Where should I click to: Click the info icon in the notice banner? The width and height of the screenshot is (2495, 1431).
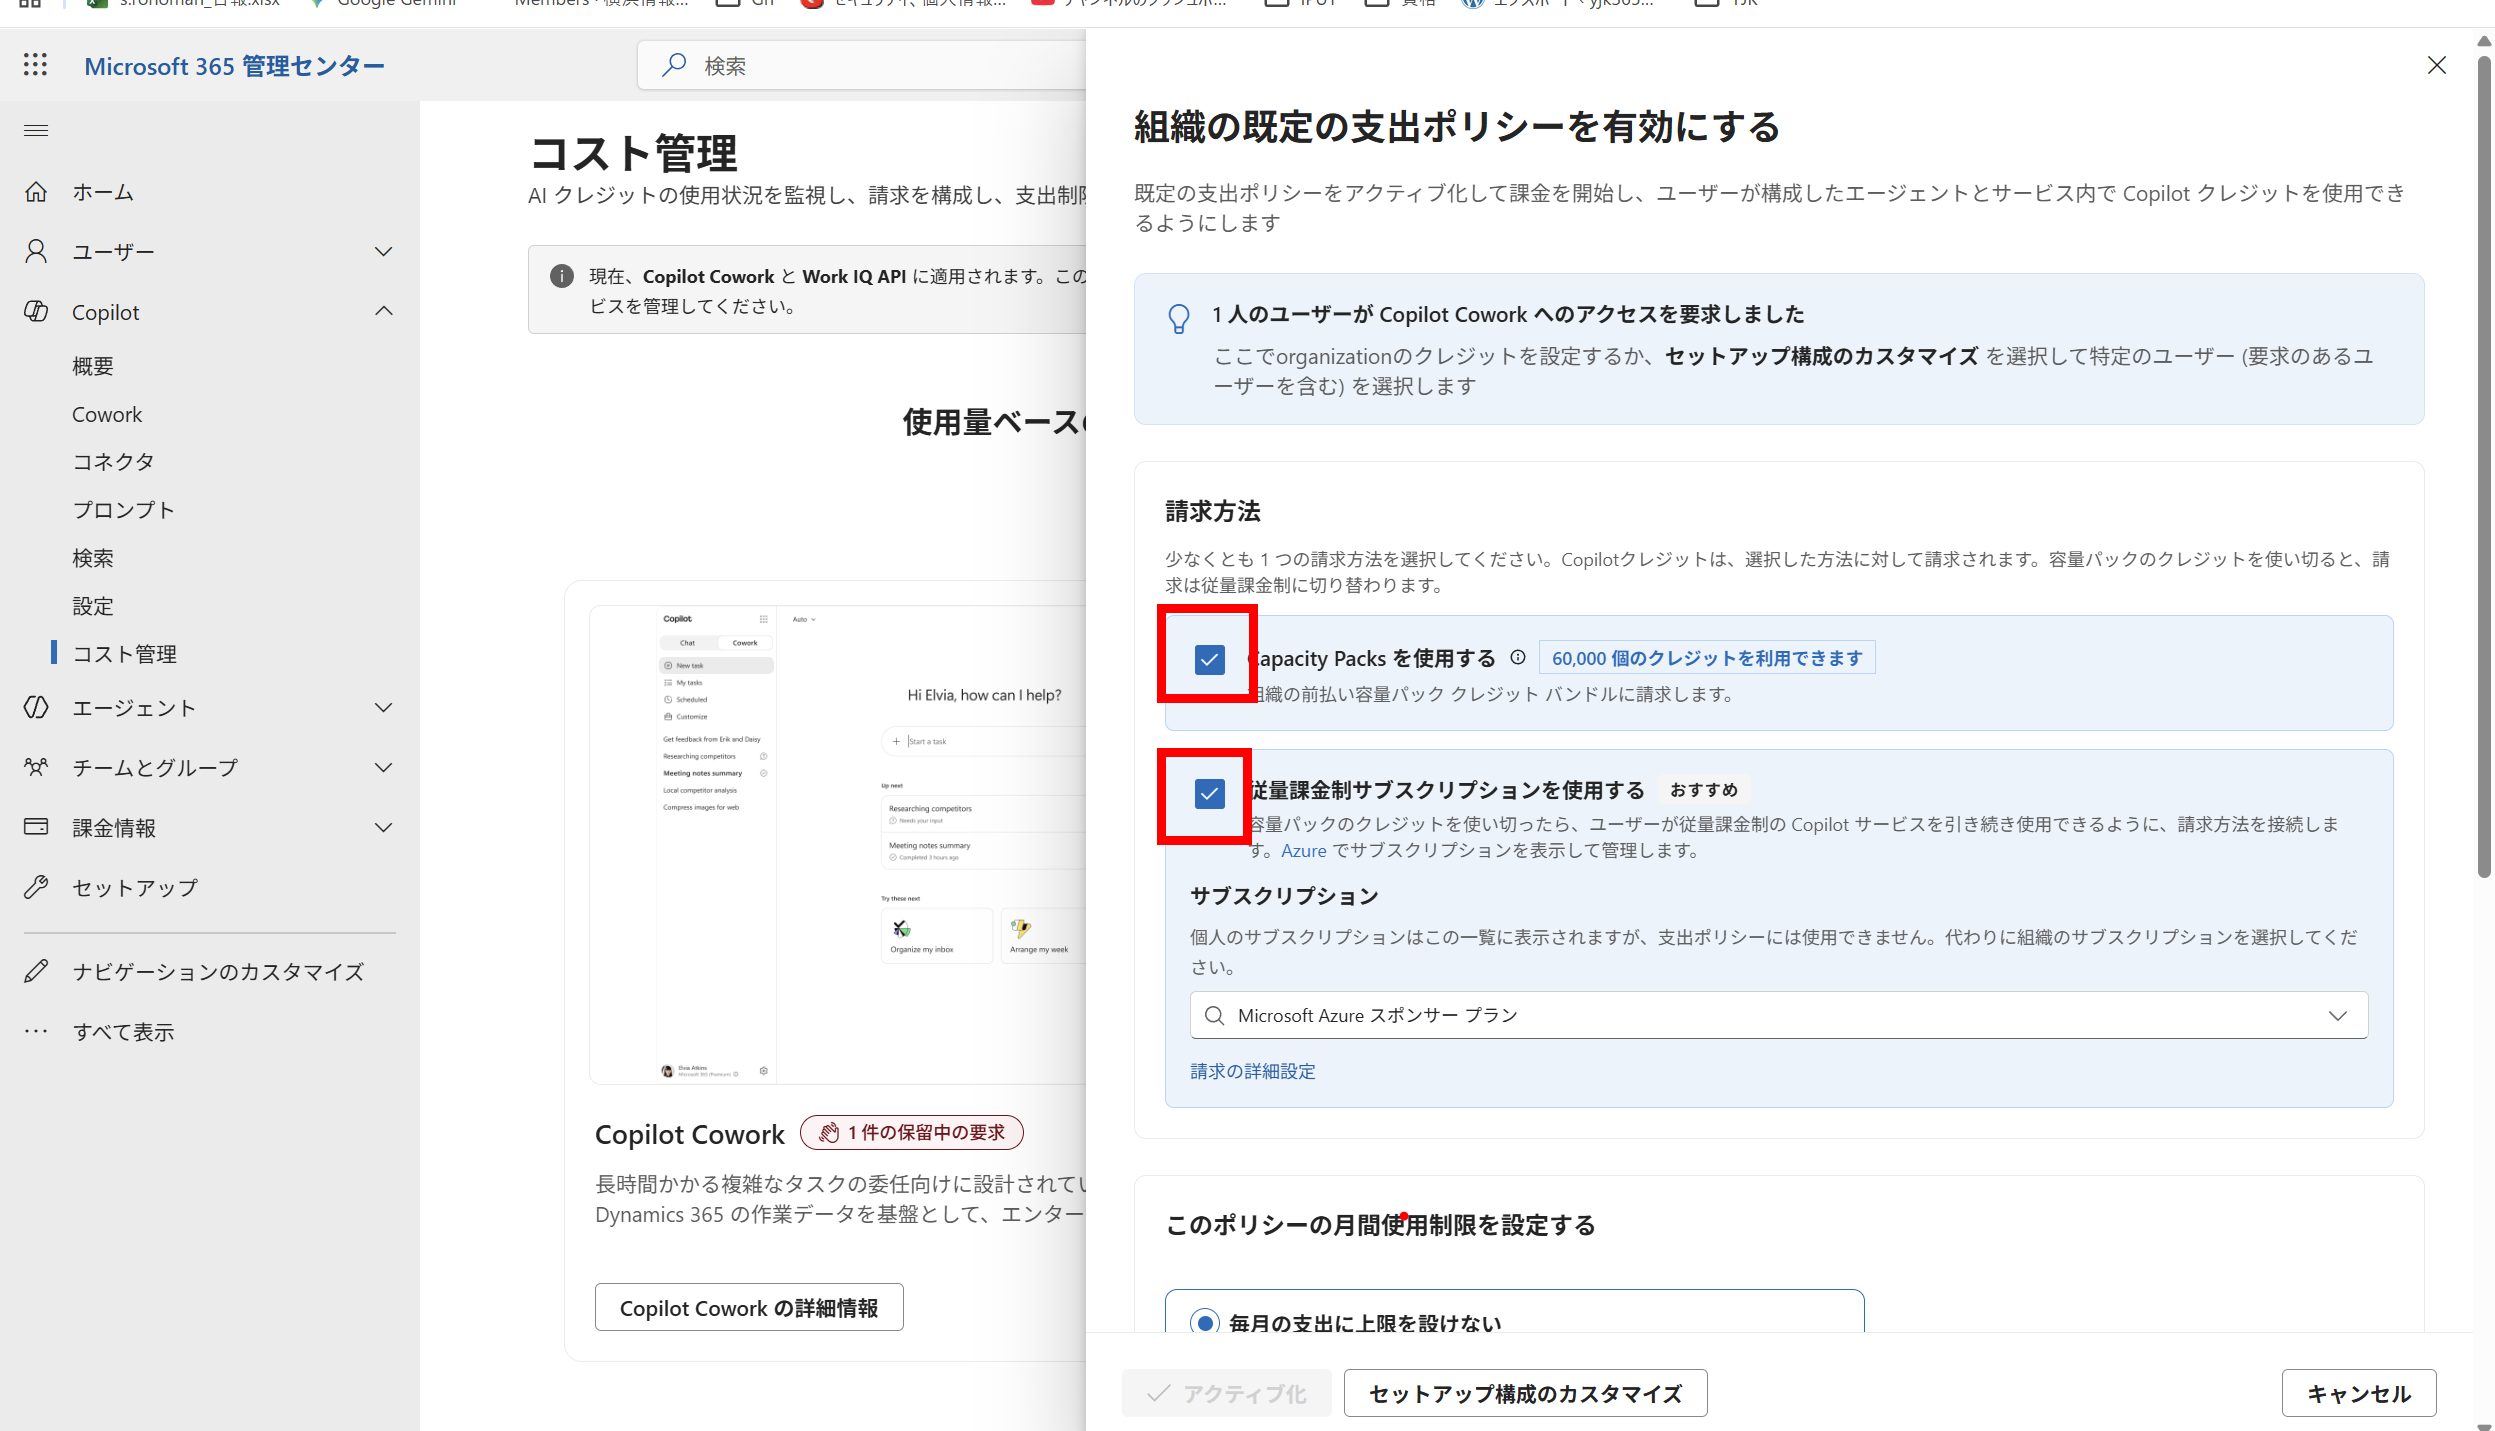(x=562, y=276)
